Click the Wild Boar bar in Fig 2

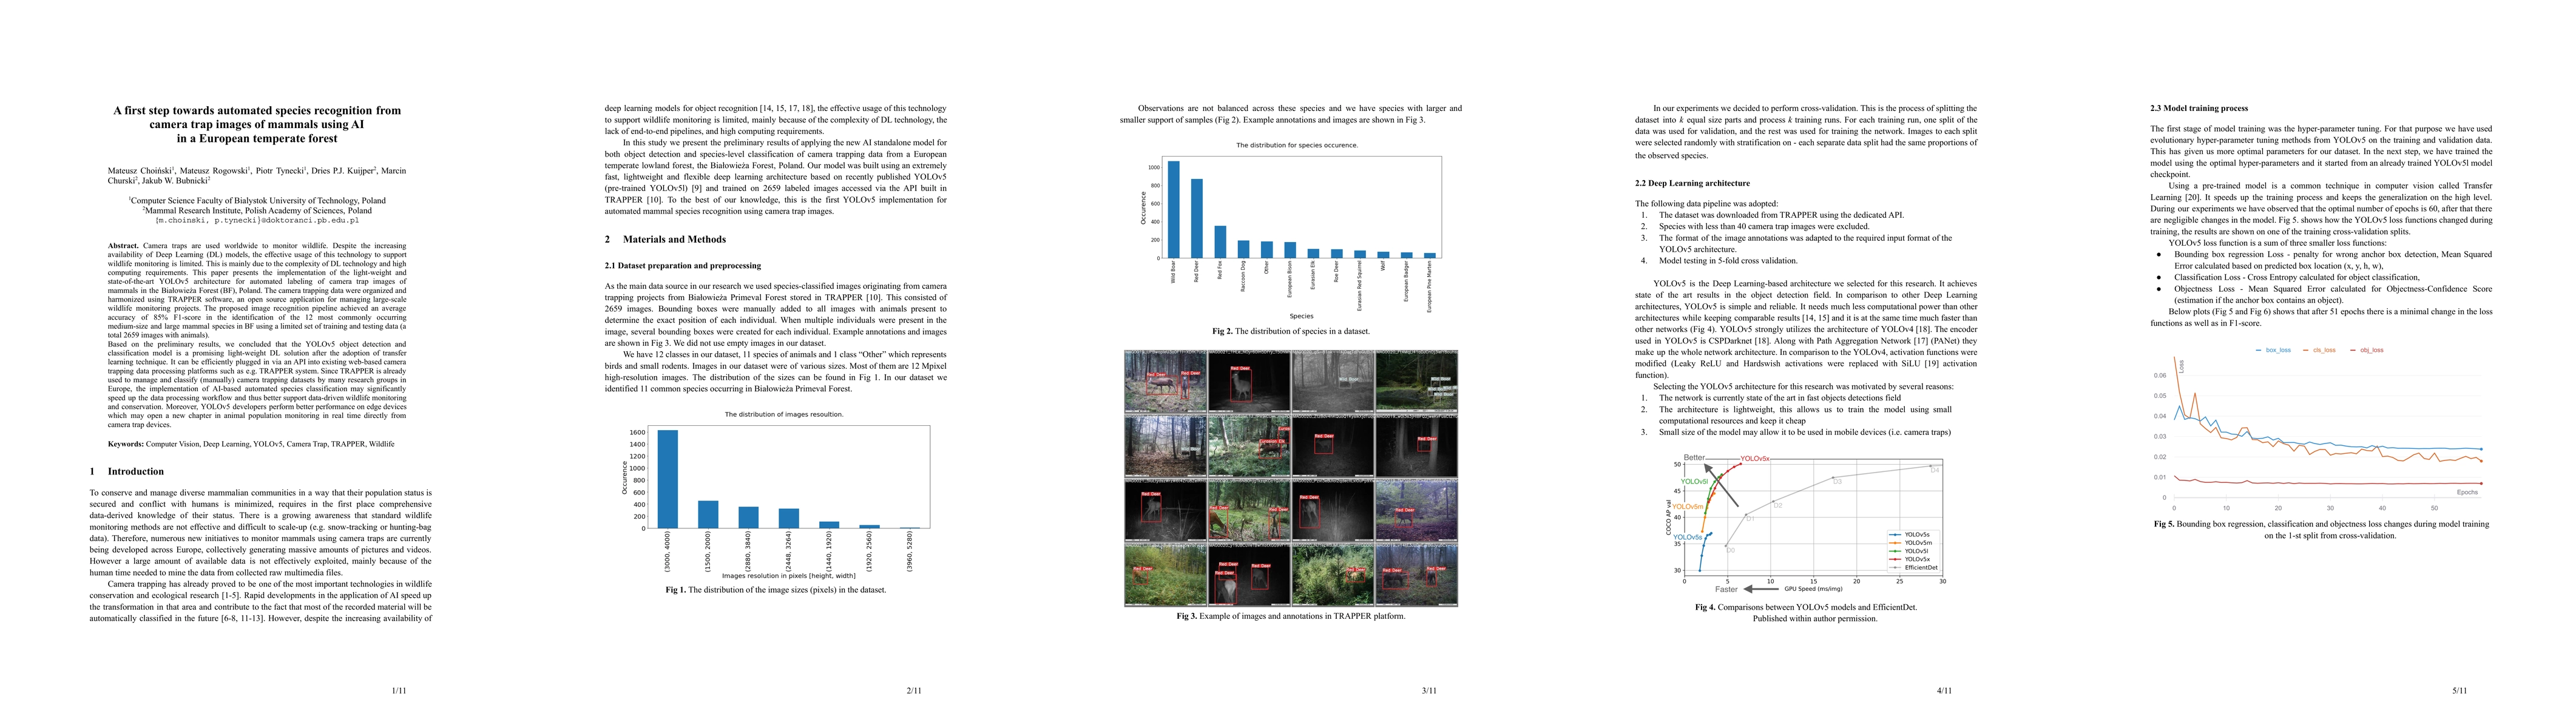[1173, 209]
